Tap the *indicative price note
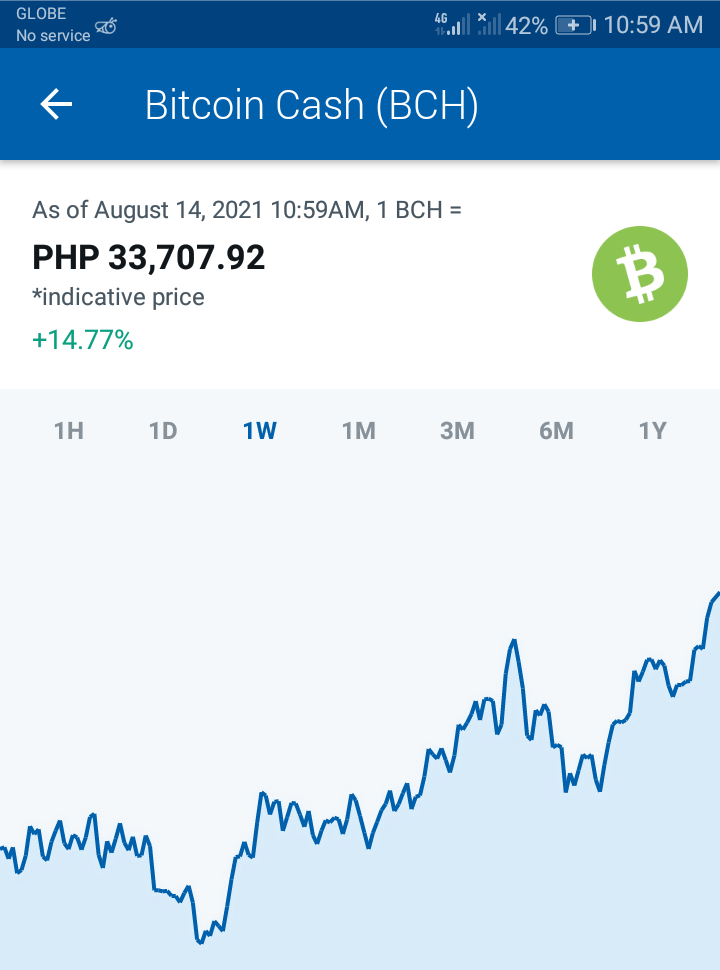 pos(118,298)
